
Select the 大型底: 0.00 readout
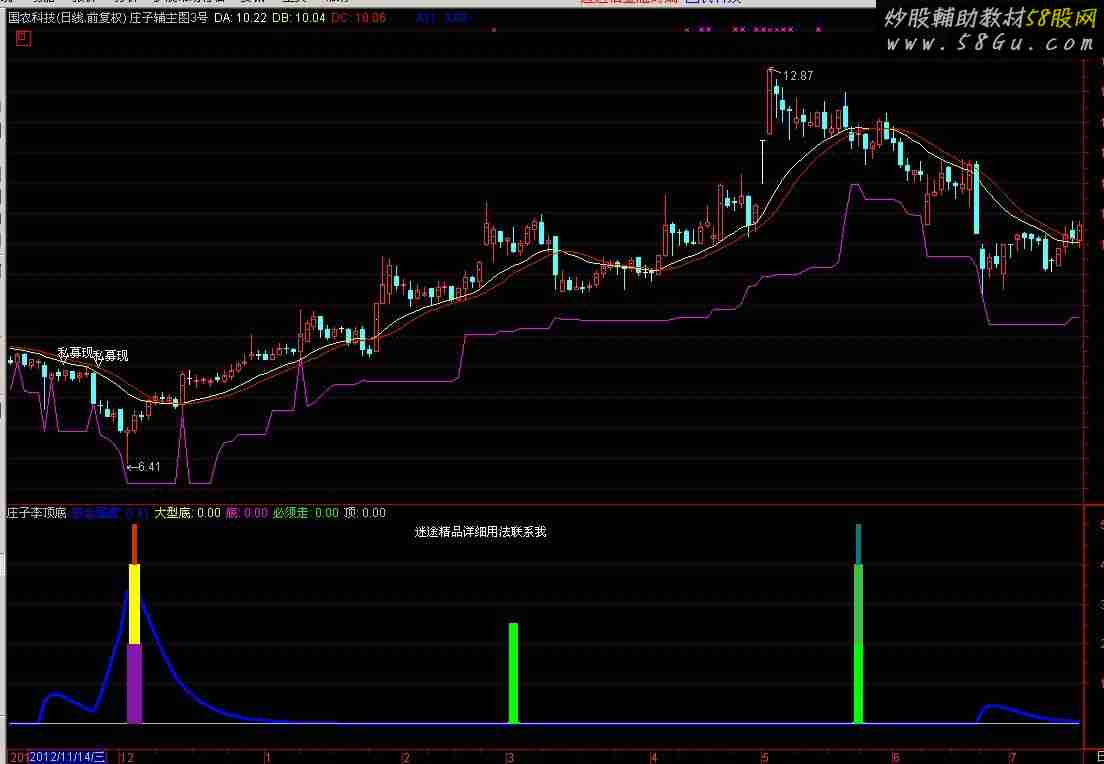[187, 513]
